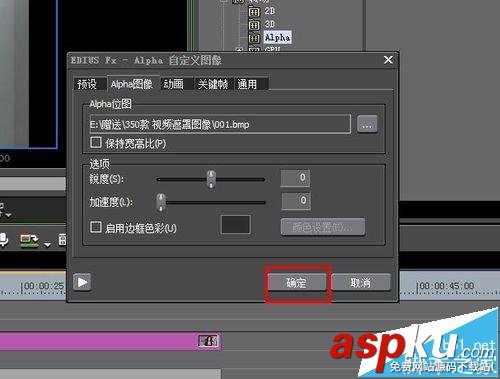Screen dimensions: 500x379
Task: Click the clip thumbnail on purple track
Action: coord(208,341)
